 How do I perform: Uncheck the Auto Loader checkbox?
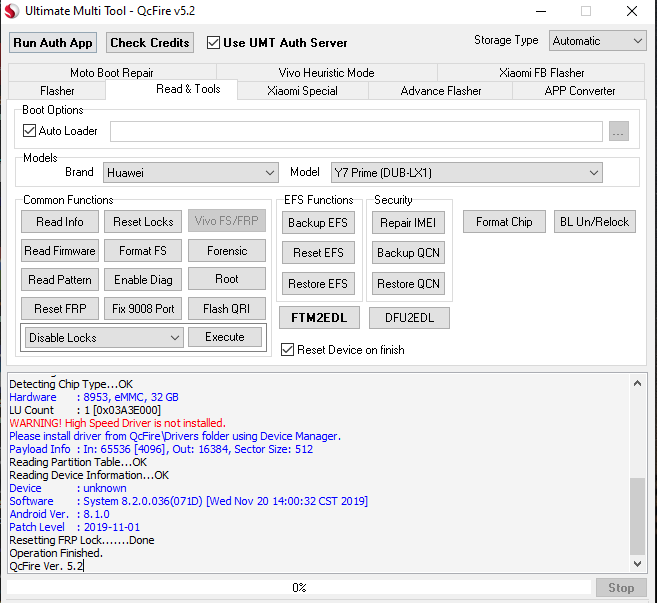(x=29, y=131)
